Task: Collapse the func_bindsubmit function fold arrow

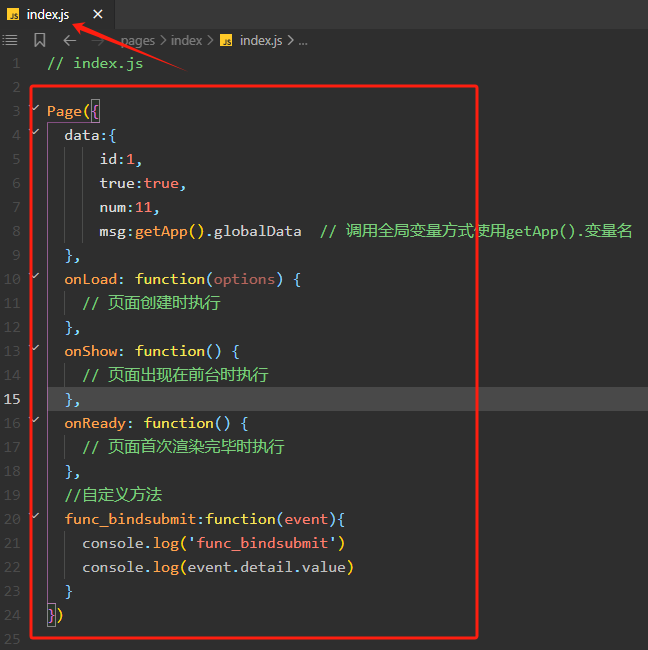Action: click(x=35, y=516)
